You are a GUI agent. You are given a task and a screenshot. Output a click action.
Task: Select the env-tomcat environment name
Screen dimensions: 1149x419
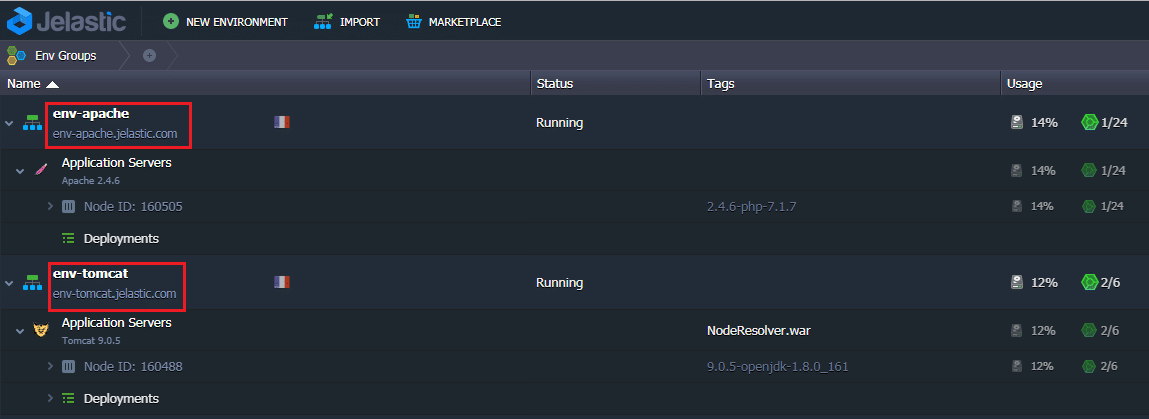click(x=91, y=273)
